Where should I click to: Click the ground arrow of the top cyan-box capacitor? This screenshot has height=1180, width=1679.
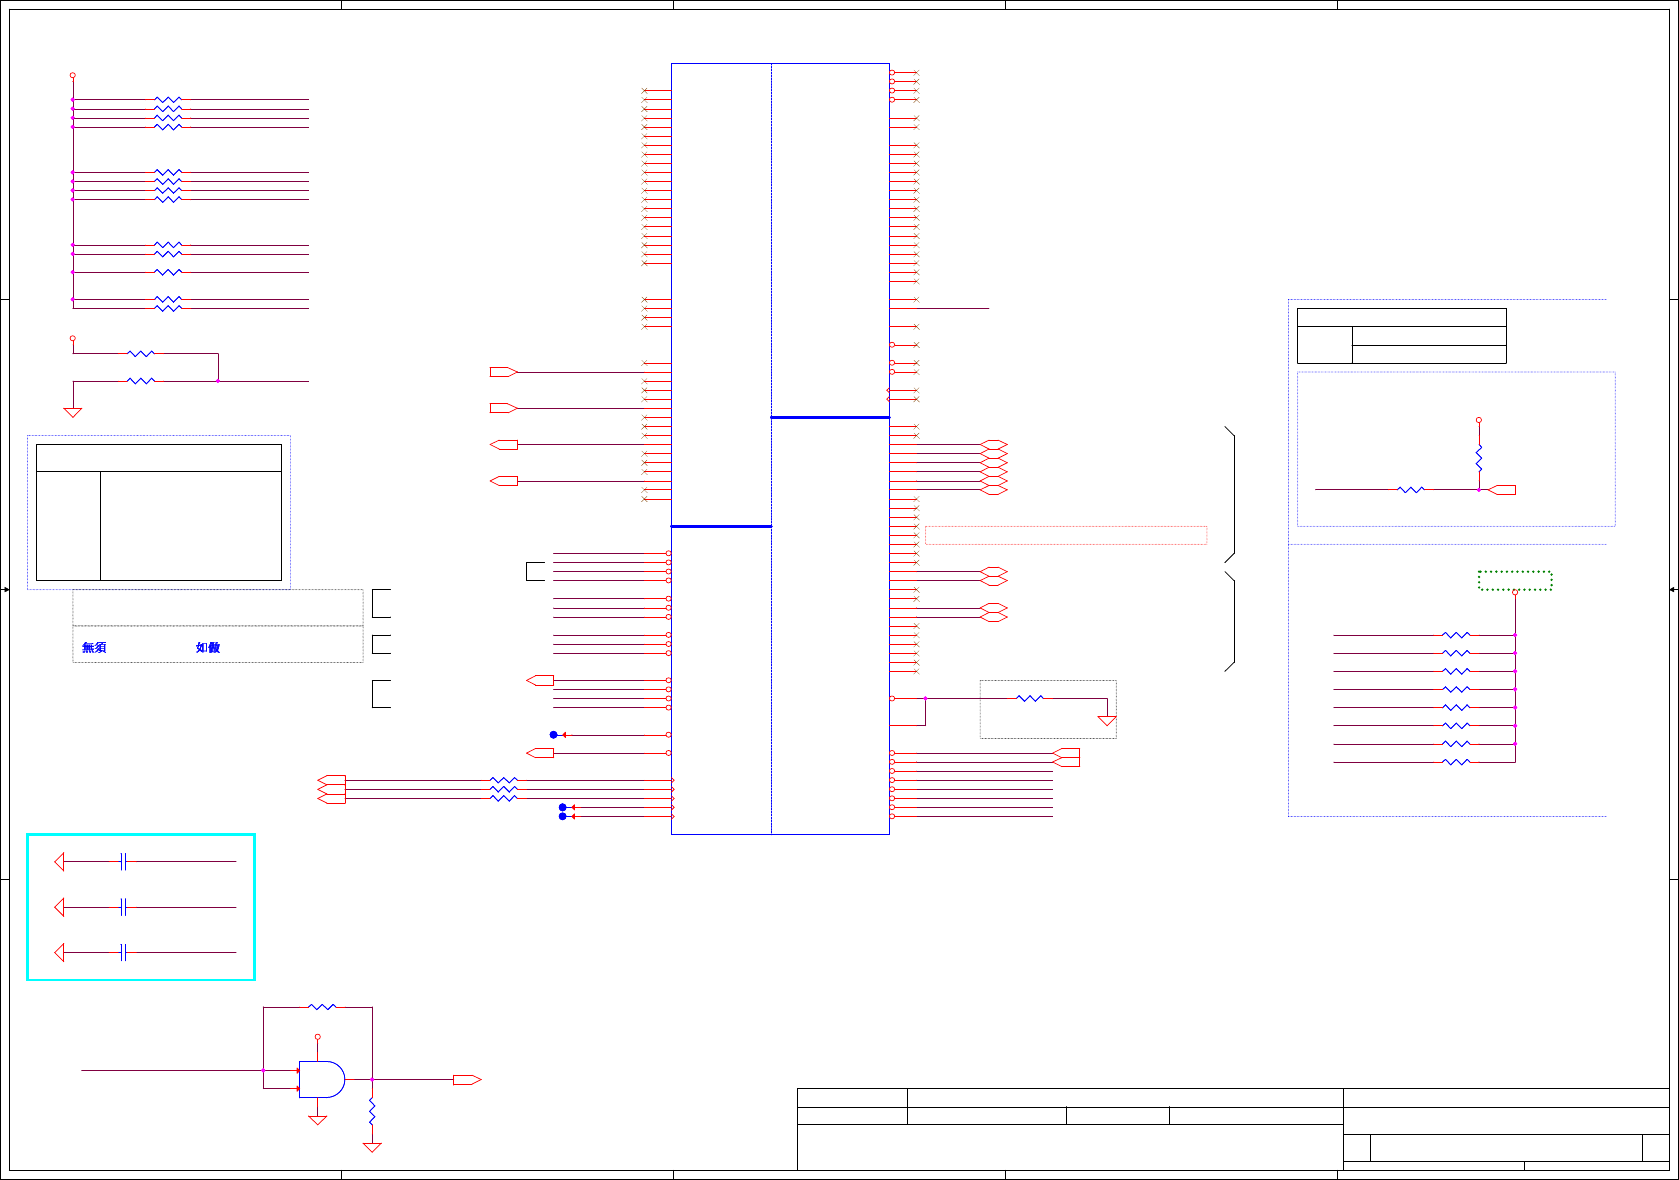click(59, 861)
